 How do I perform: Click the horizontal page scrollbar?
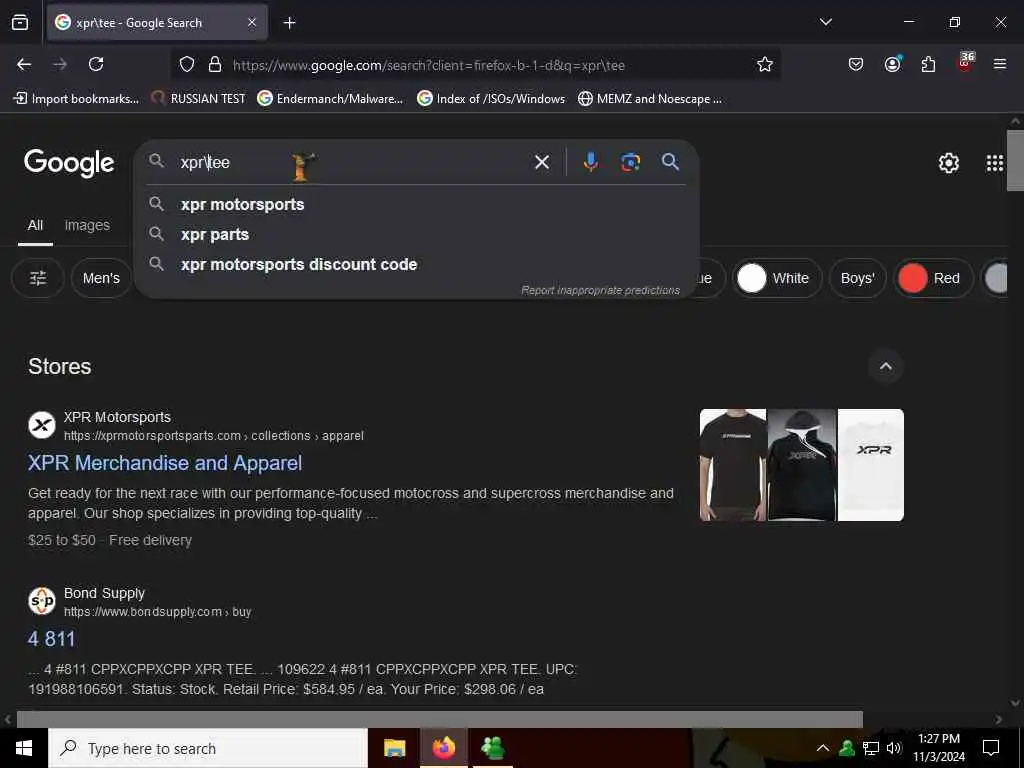(x=440, y=719)
